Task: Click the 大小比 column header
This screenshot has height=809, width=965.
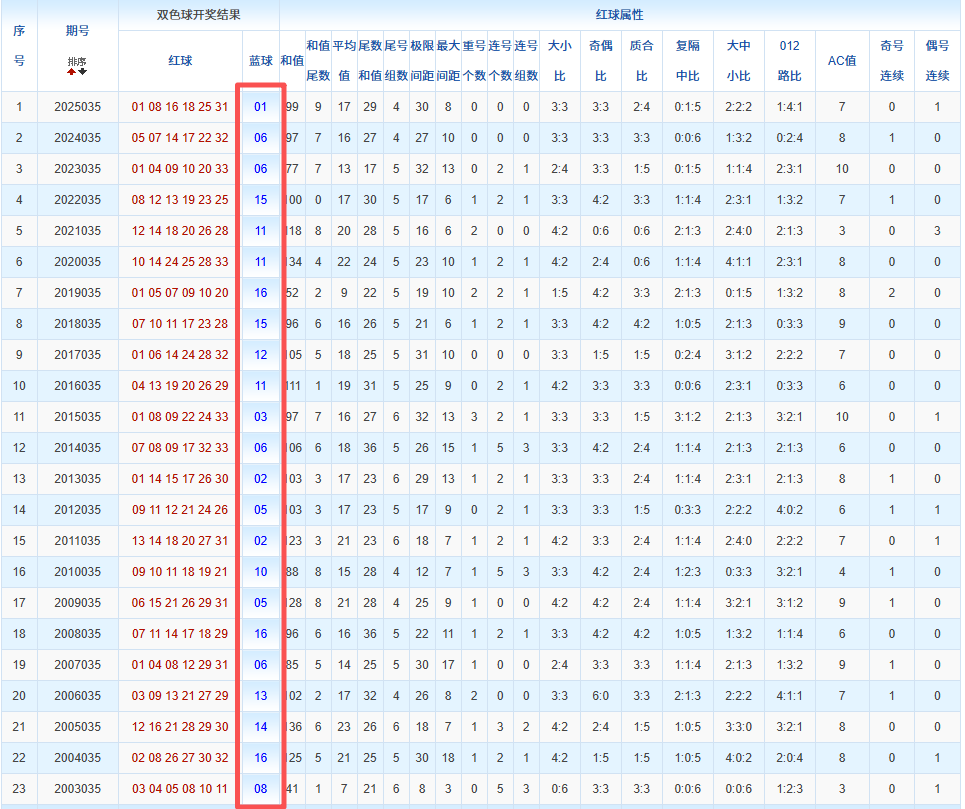Action: (559, 61)
